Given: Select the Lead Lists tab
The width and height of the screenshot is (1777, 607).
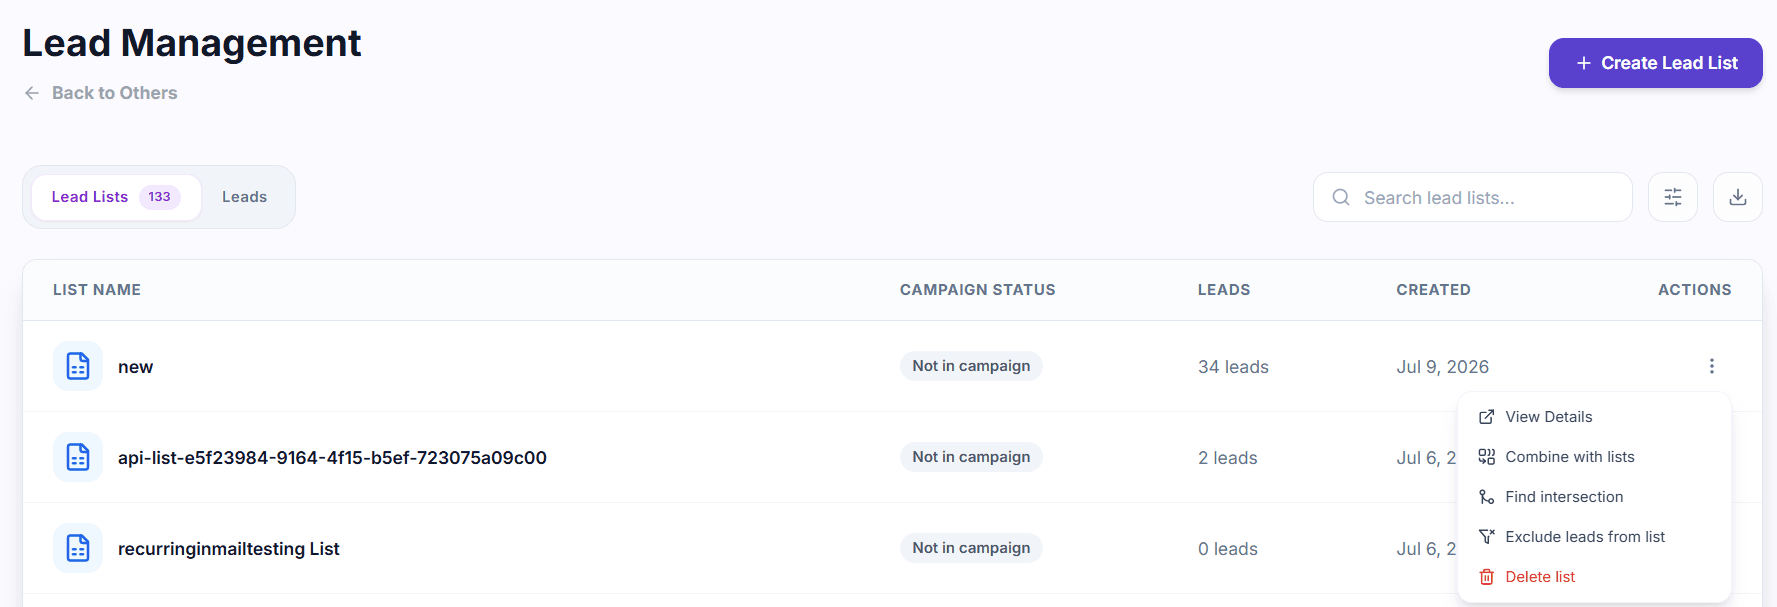Looking at the screenshot, I should [x=116, y=197].
